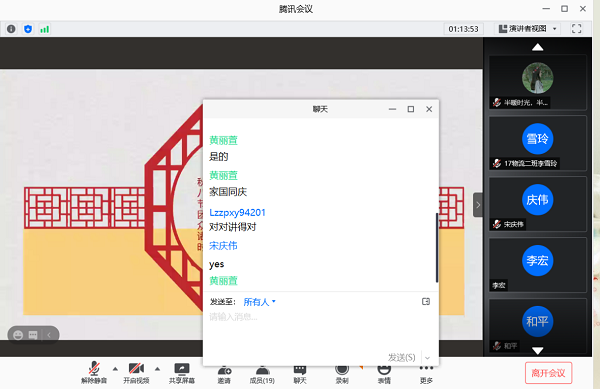Select 庆伟 participant tile
The image size is (600, 389).
[537, 204]
